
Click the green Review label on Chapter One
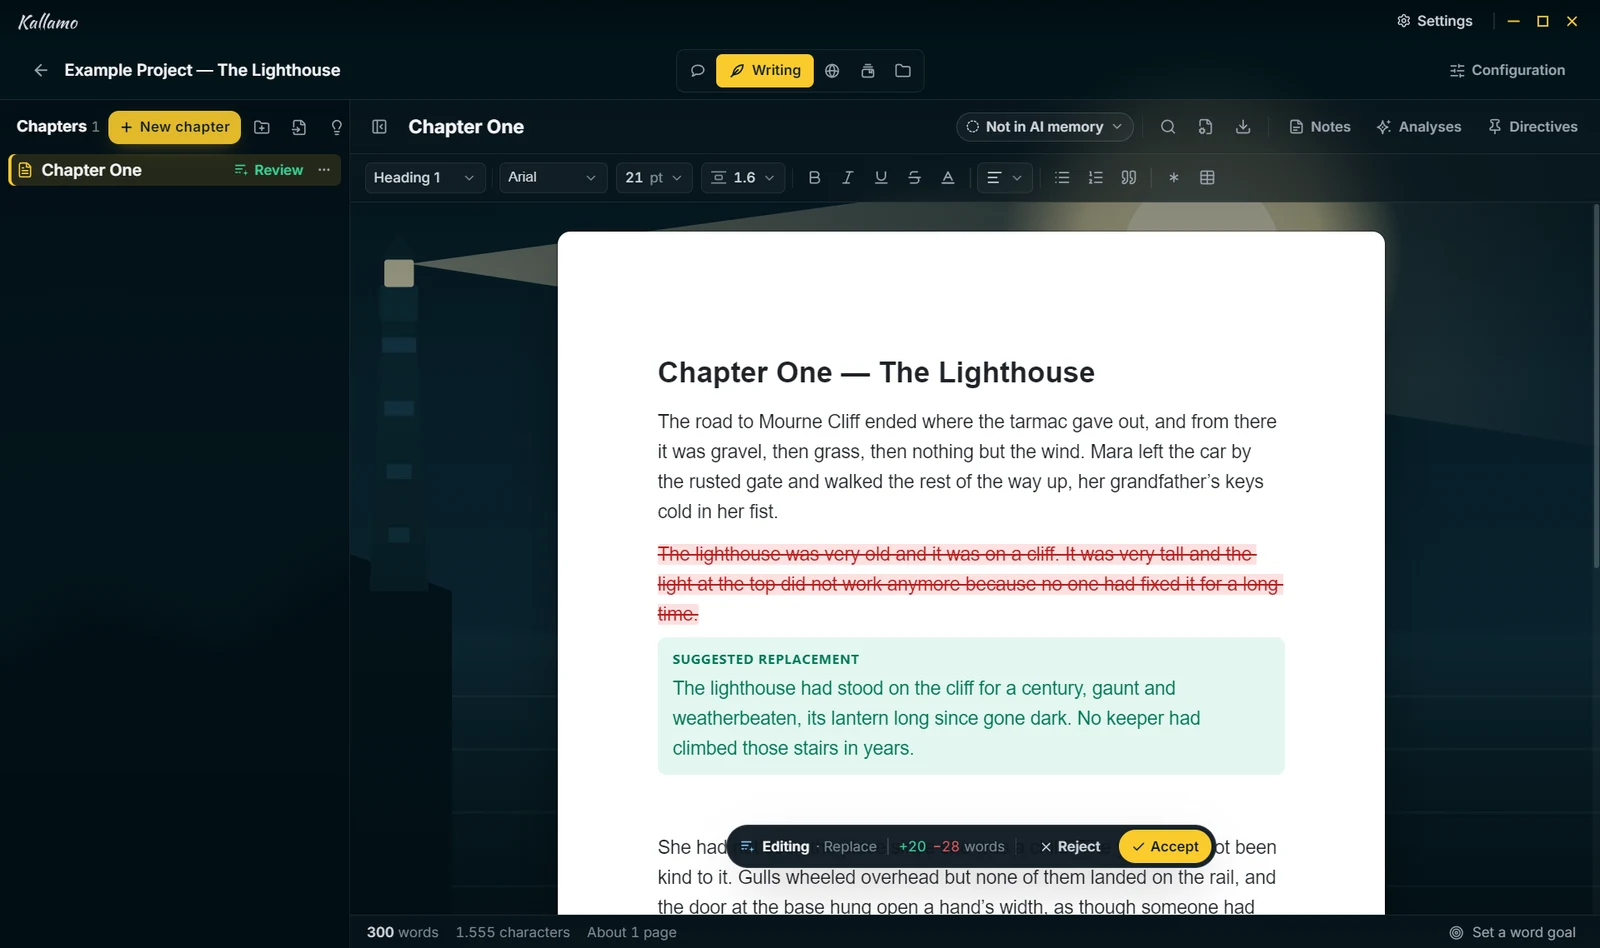click(269, 170)
